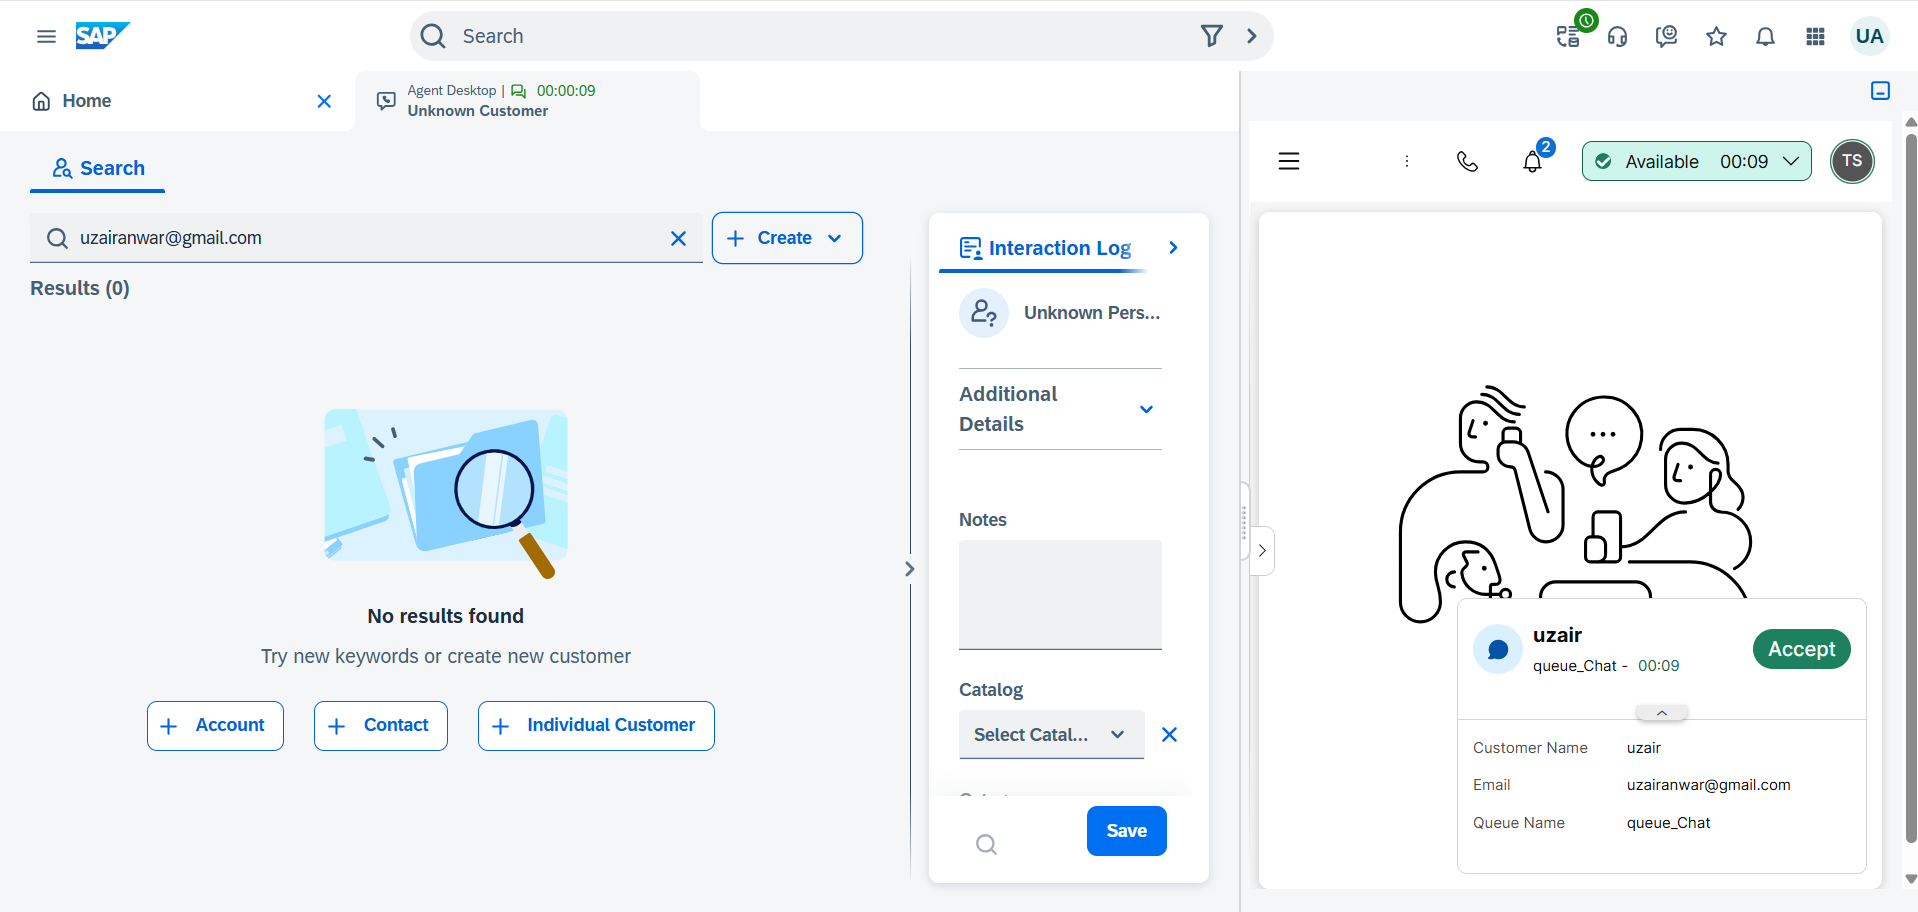
Task: Switch to the Home tab
Action: [x=87, y=101]
